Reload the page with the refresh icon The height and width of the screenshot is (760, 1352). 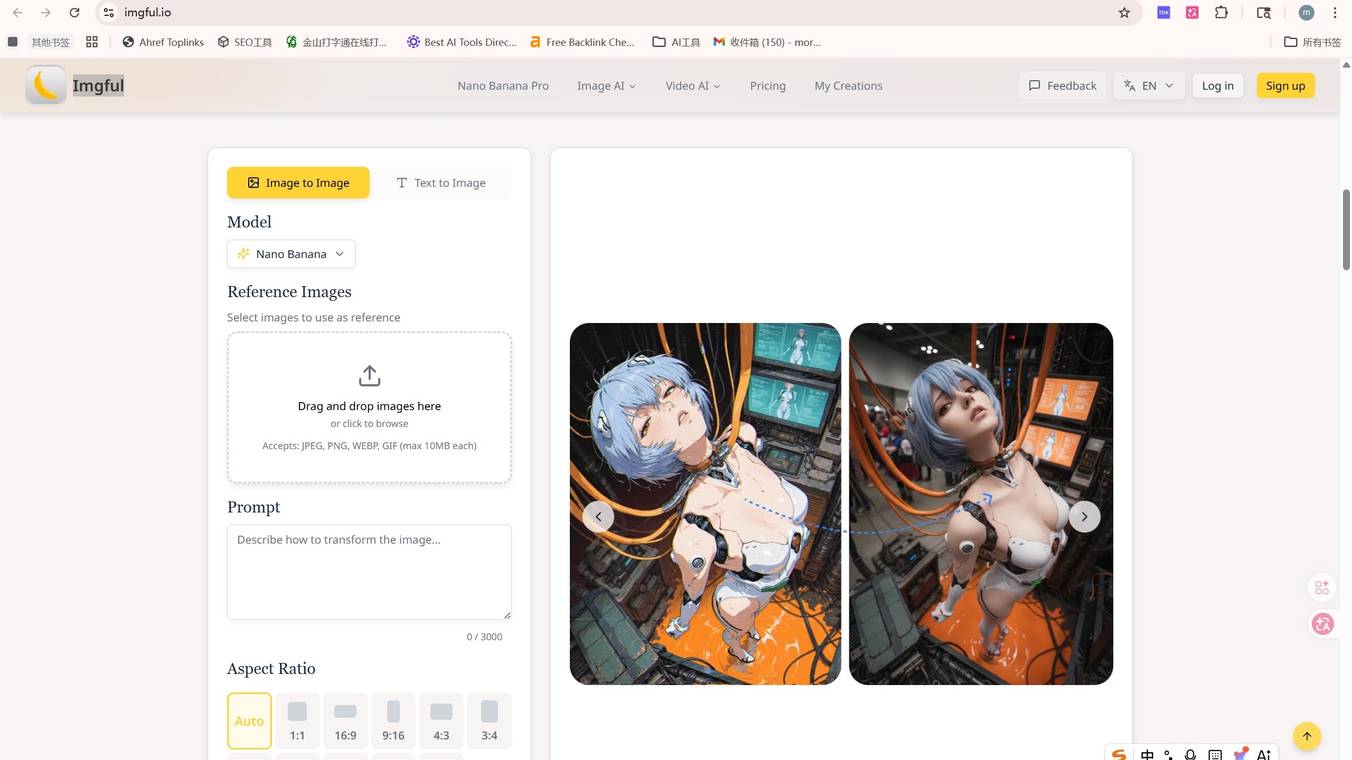(75, 13)
